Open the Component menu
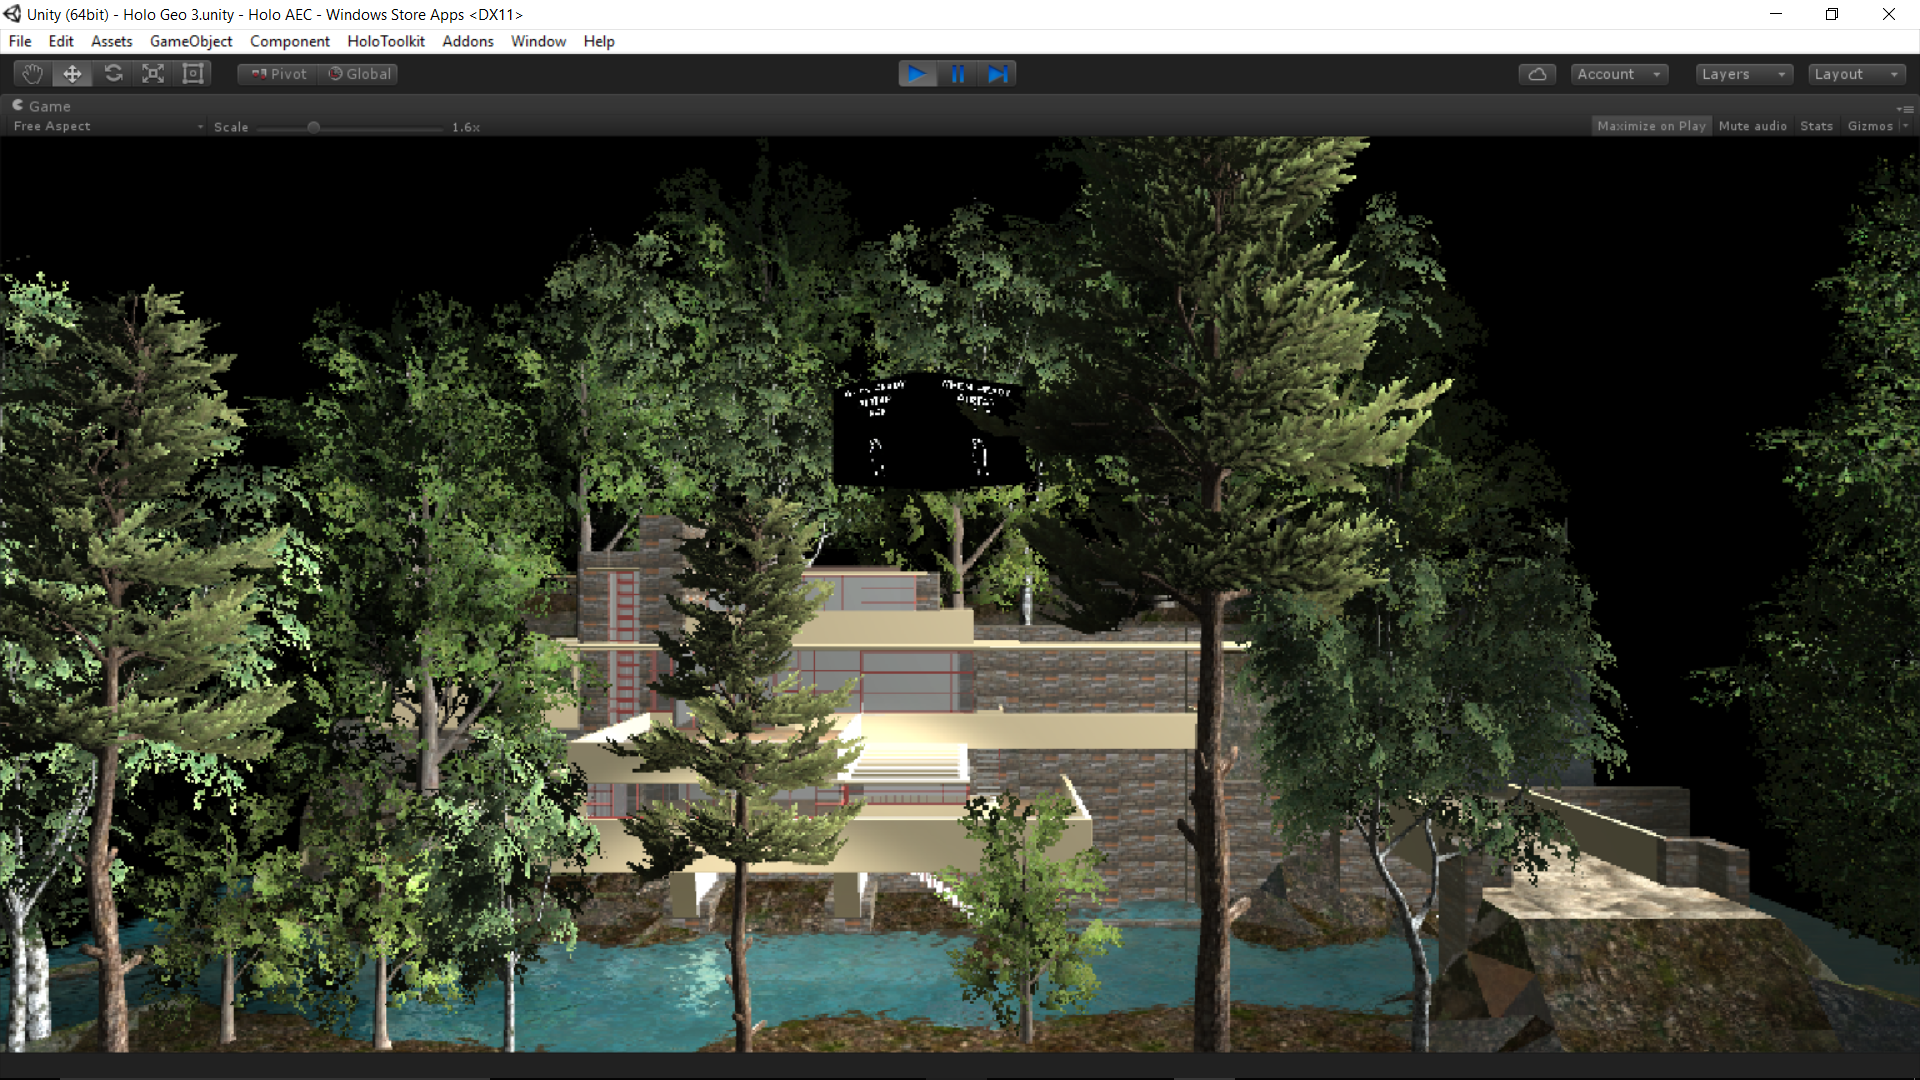 click(x=290, y=41)
